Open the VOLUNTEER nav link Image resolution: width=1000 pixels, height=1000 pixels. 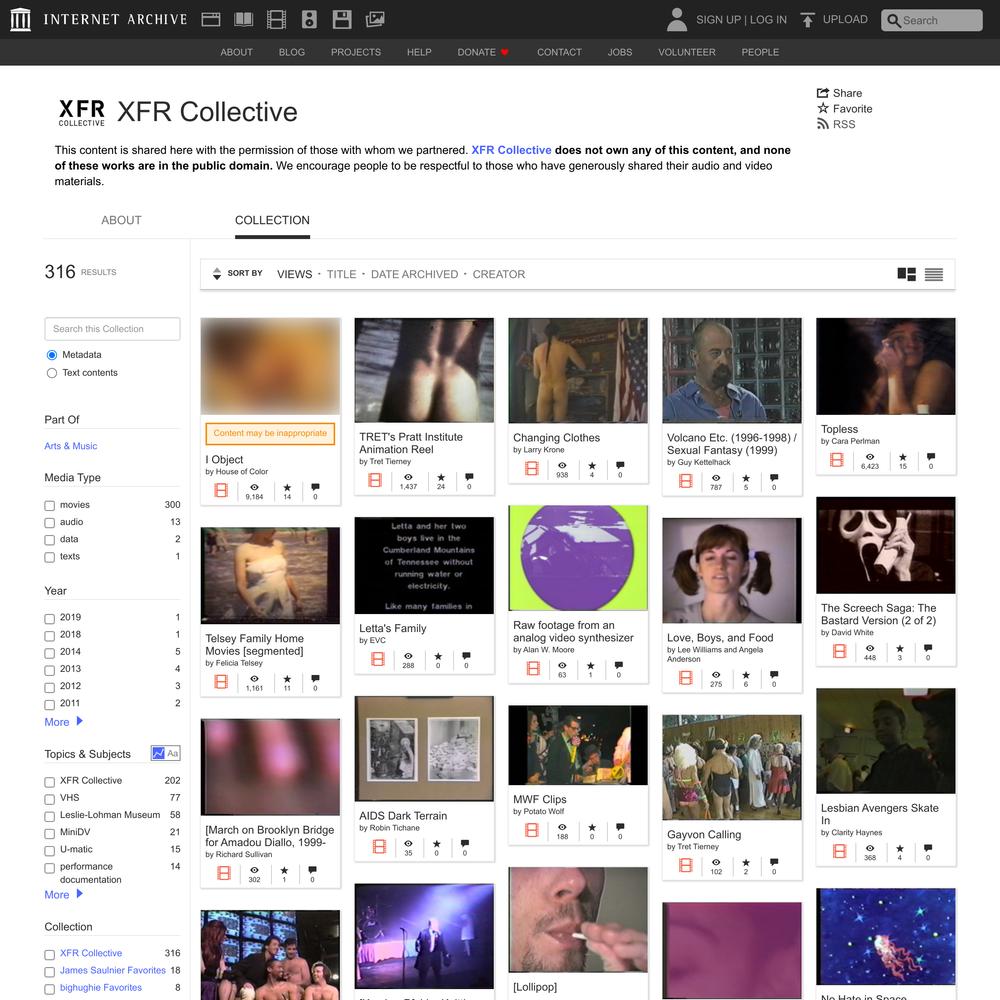click(687, 52)
